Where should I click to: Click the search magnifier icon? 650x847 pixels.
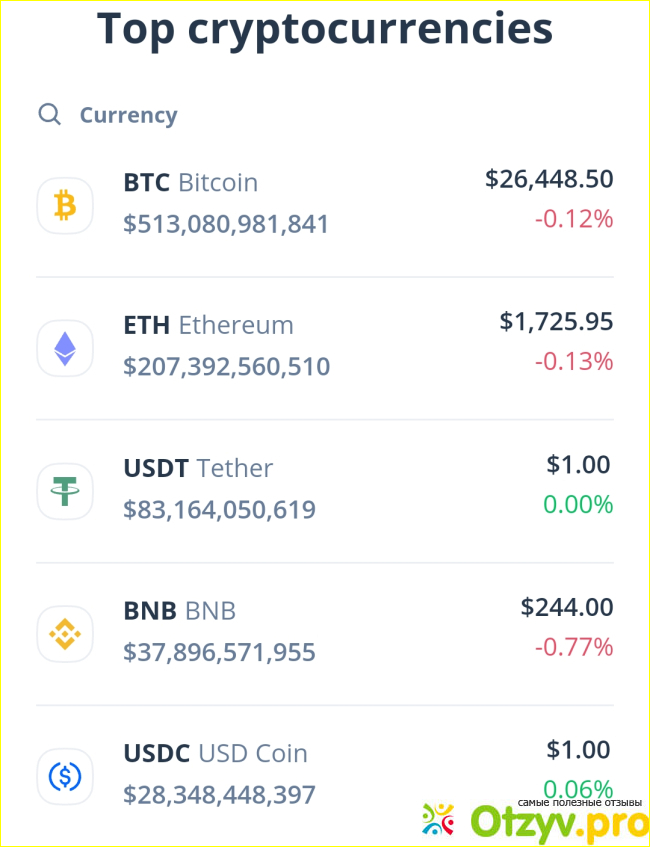pyautogui.click(x=49, y=114)
